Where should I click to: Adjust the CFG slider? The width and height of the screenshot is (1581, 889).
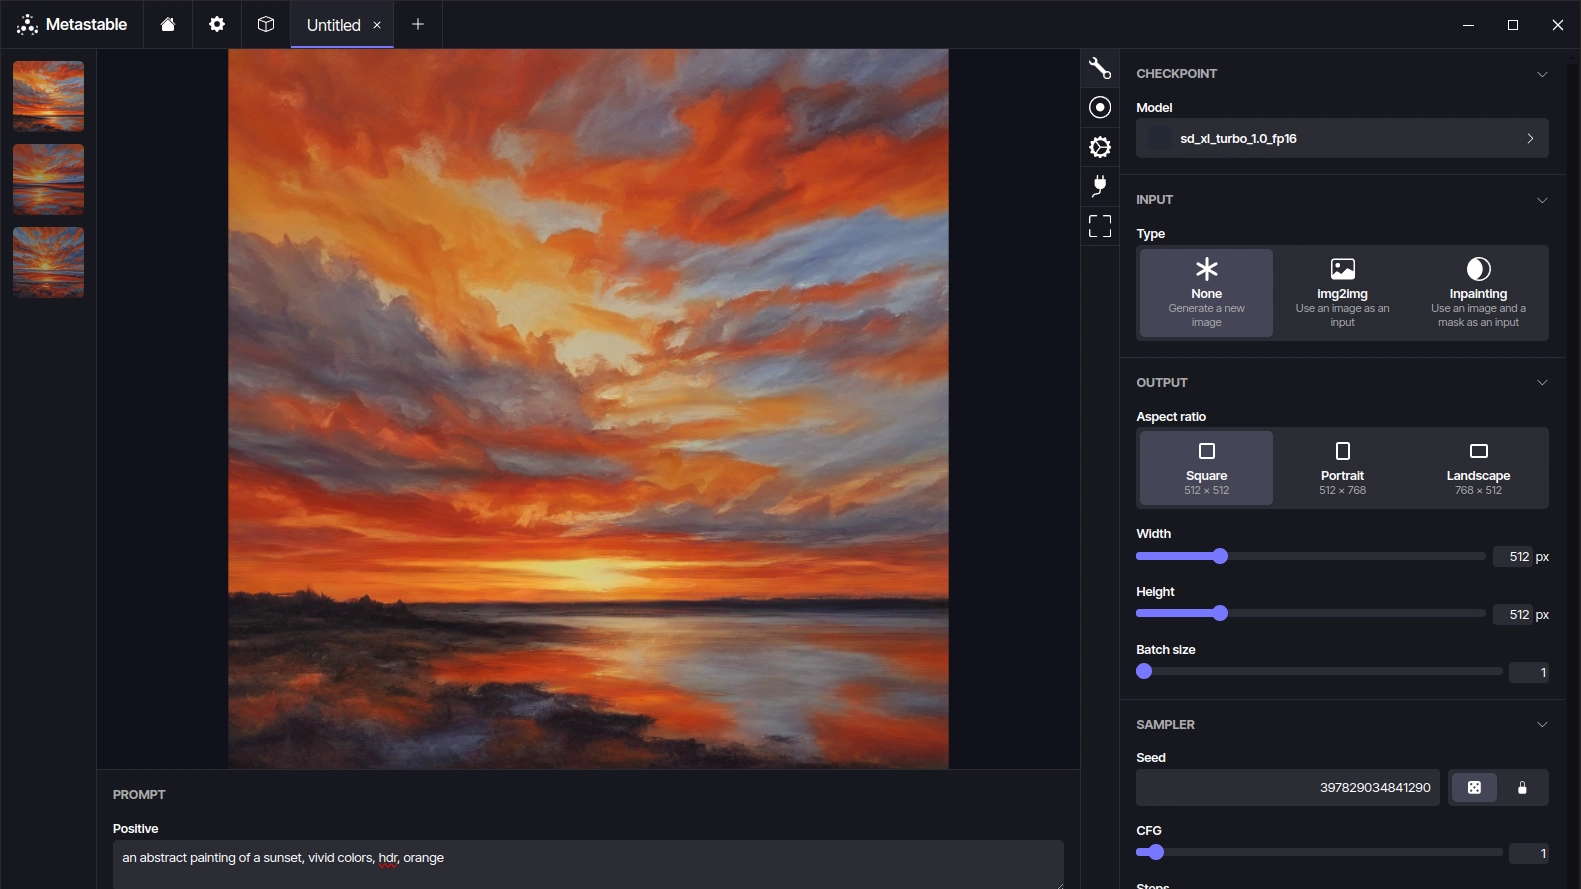(1319, 852)
